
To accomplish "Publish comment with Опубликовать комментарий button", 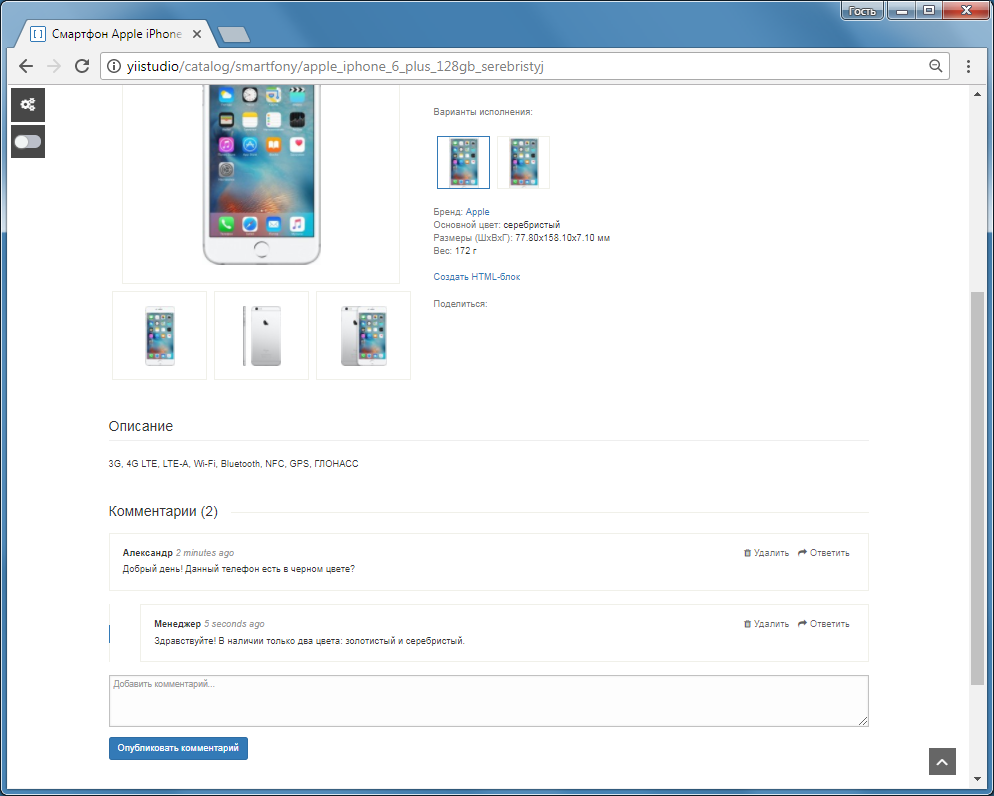I will point(178,748).
